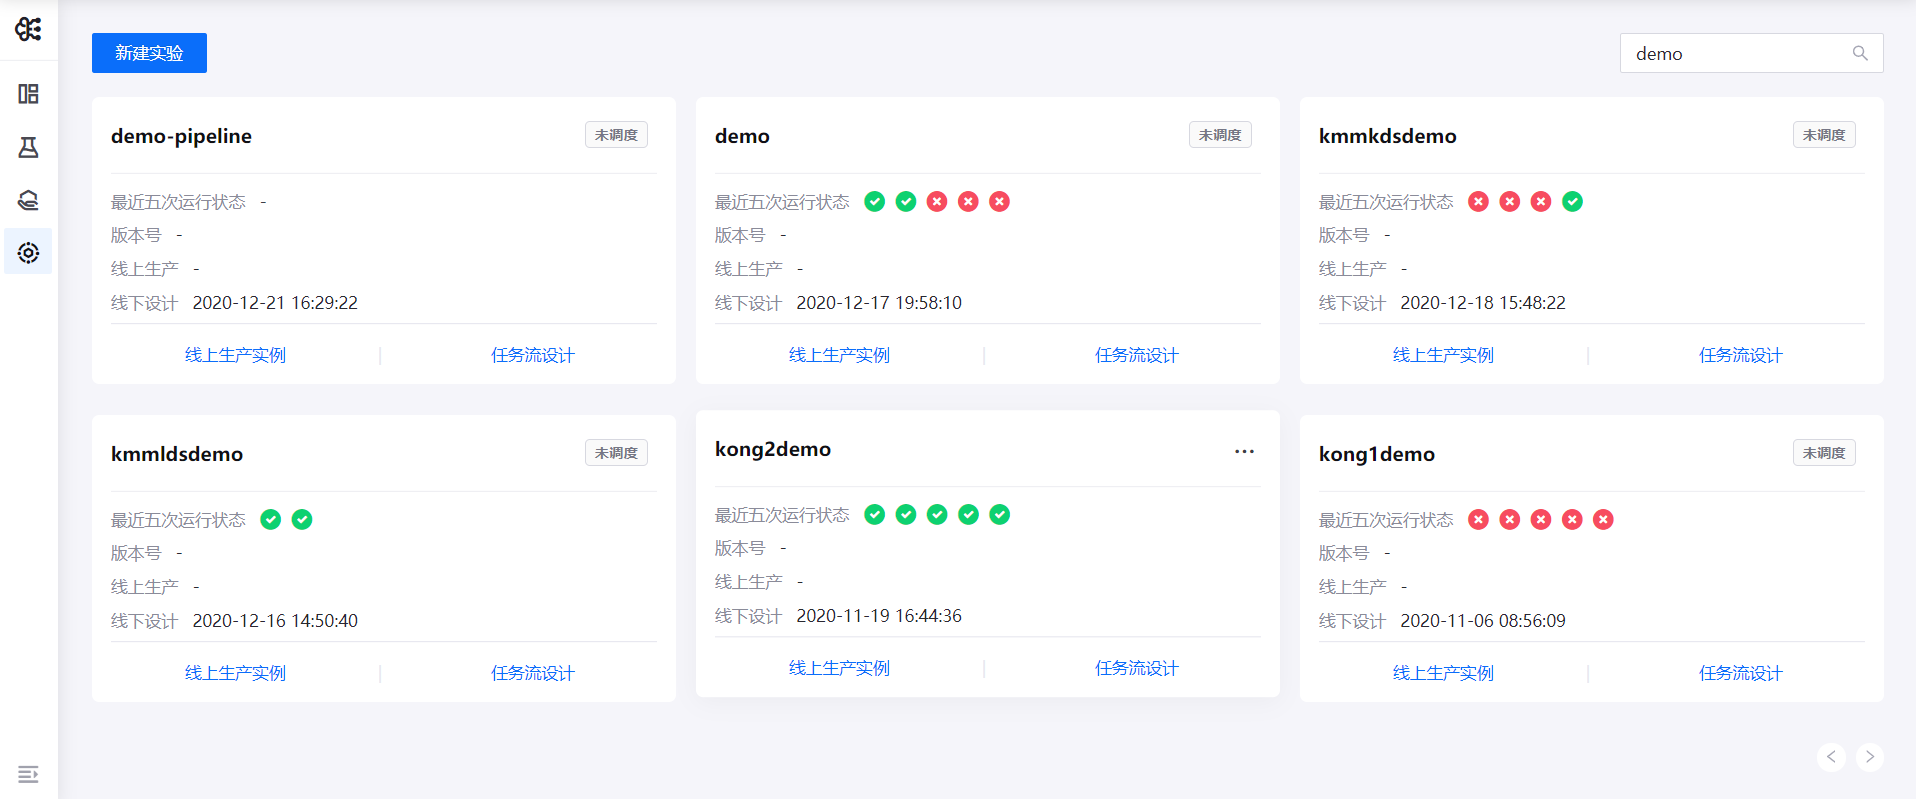
Task: Open 任务流设计 for kmmldsdemo
Action: tap(533, 673)
